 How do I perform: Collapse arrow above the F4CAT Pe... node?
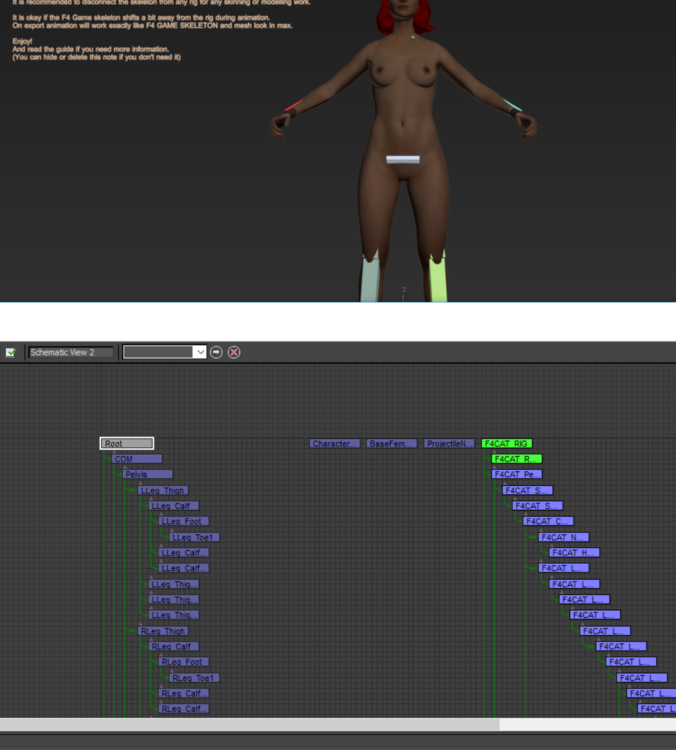494,468
